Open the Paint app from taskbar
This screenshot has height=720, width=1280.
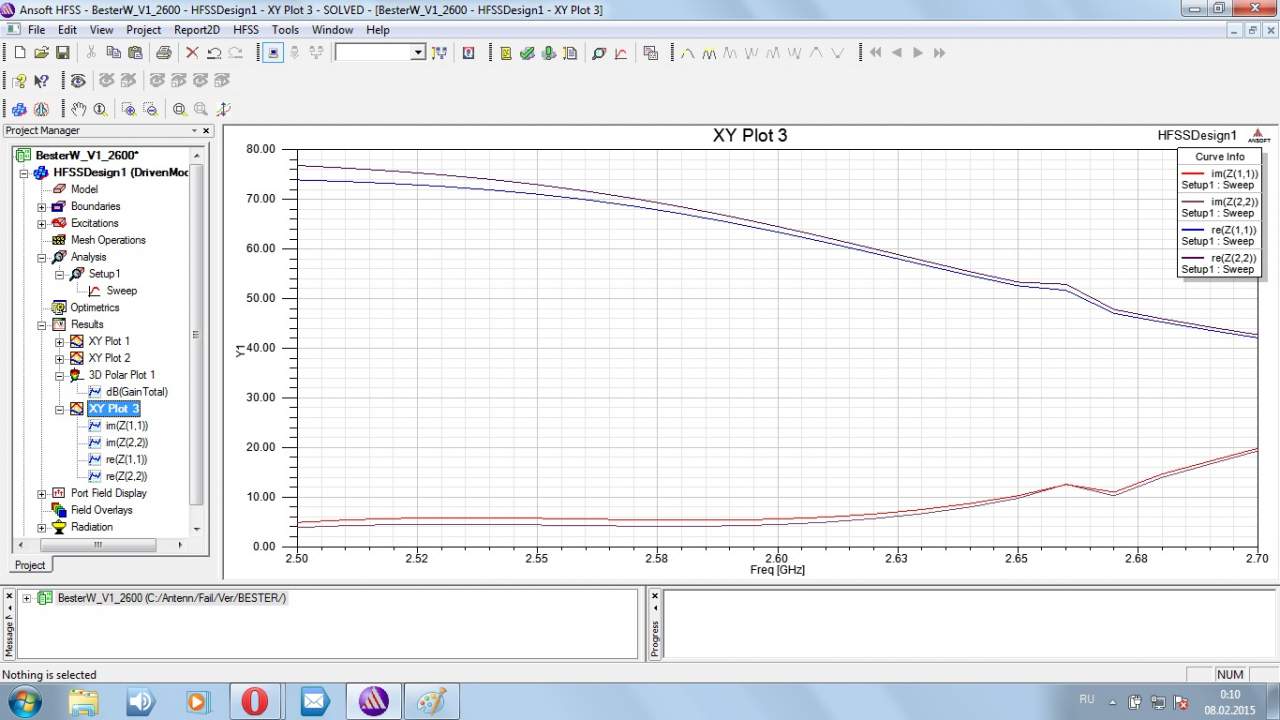[433, 702]
